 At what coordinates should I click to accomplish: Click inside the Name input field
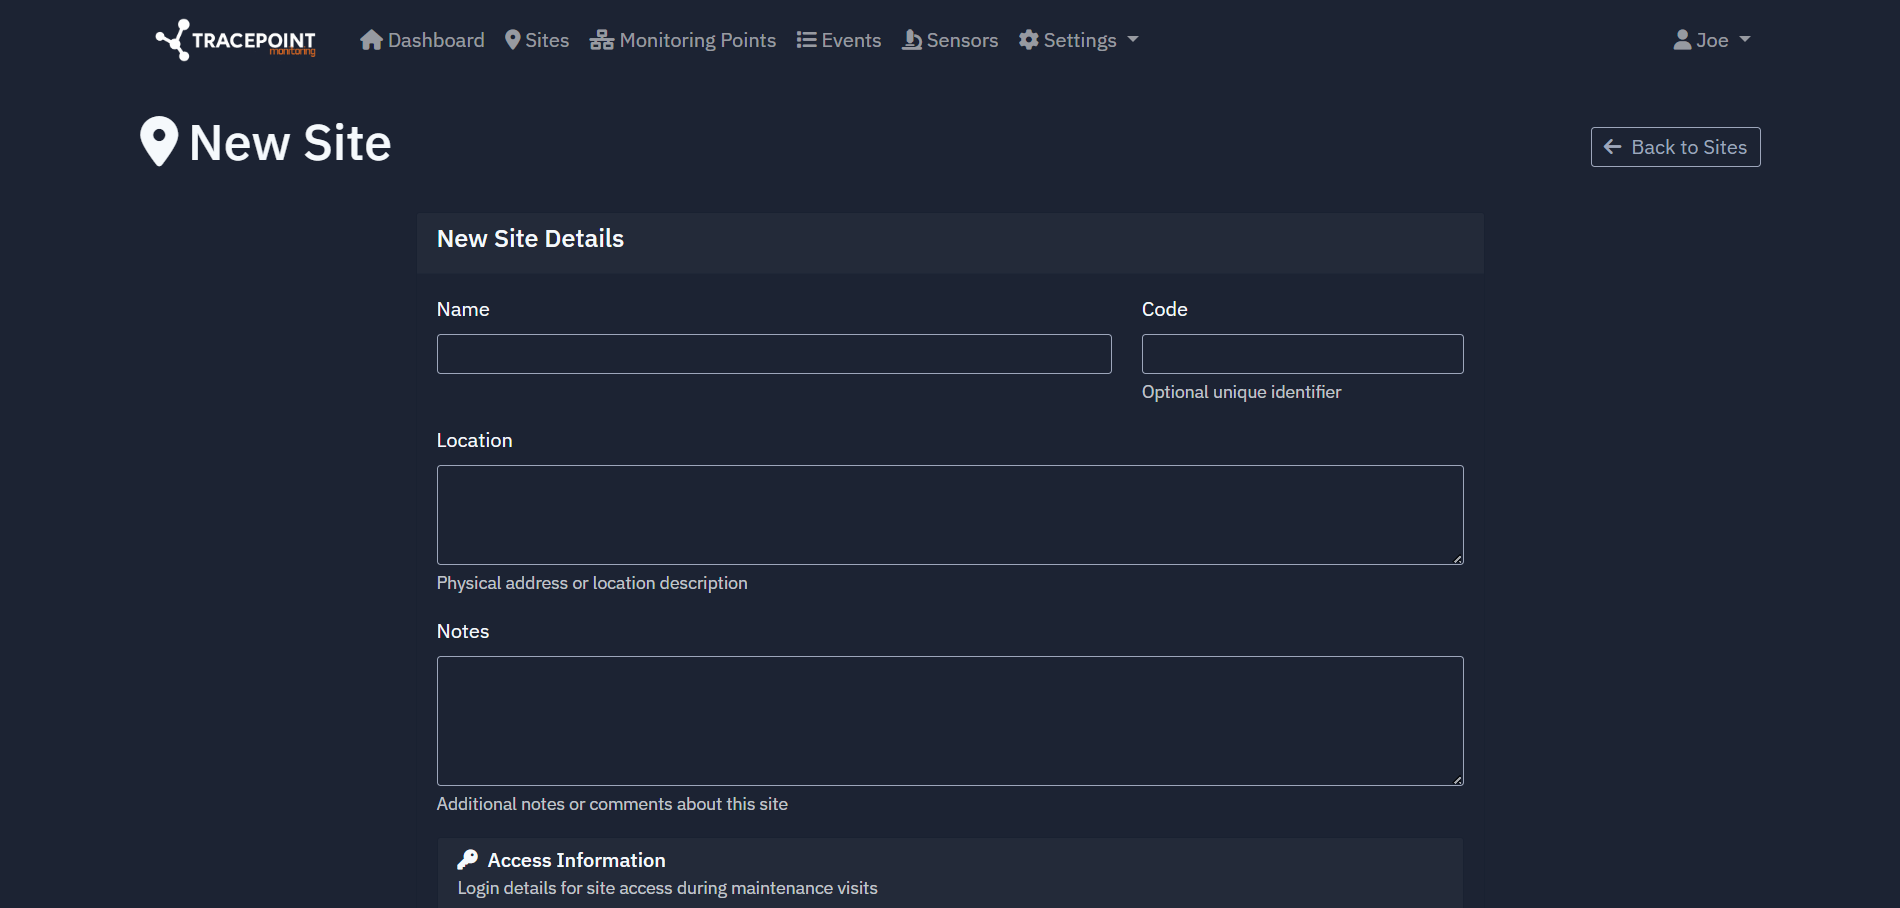[773, 353]
